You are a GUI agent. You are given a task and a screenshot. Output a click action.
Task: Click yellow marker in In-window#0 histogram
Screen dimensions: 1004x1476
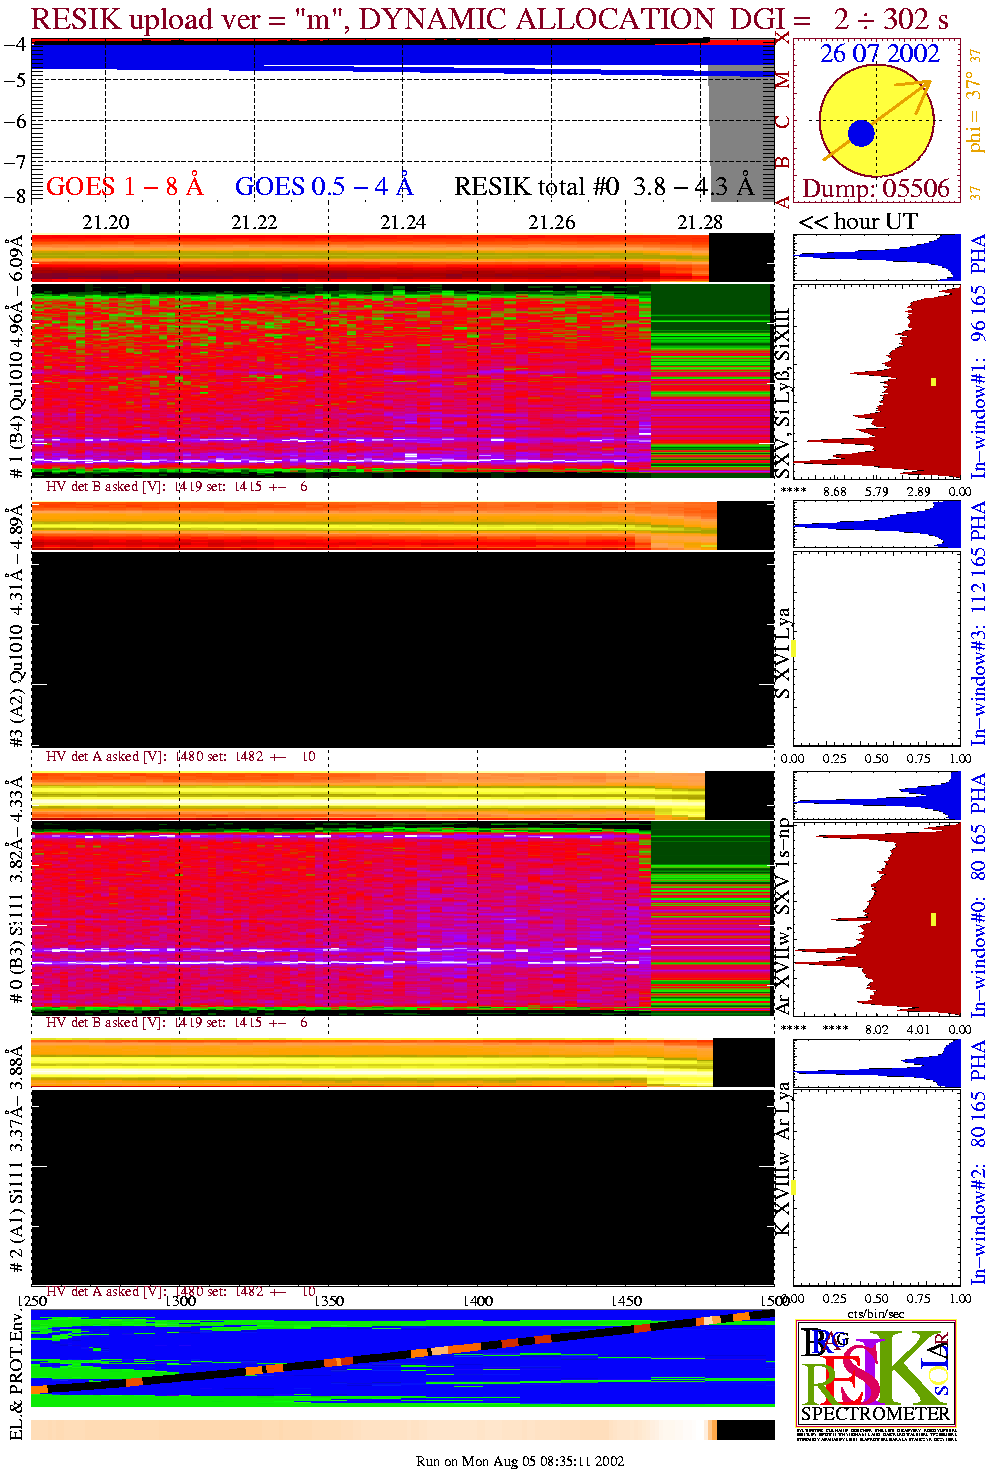[x=933, y=919]
